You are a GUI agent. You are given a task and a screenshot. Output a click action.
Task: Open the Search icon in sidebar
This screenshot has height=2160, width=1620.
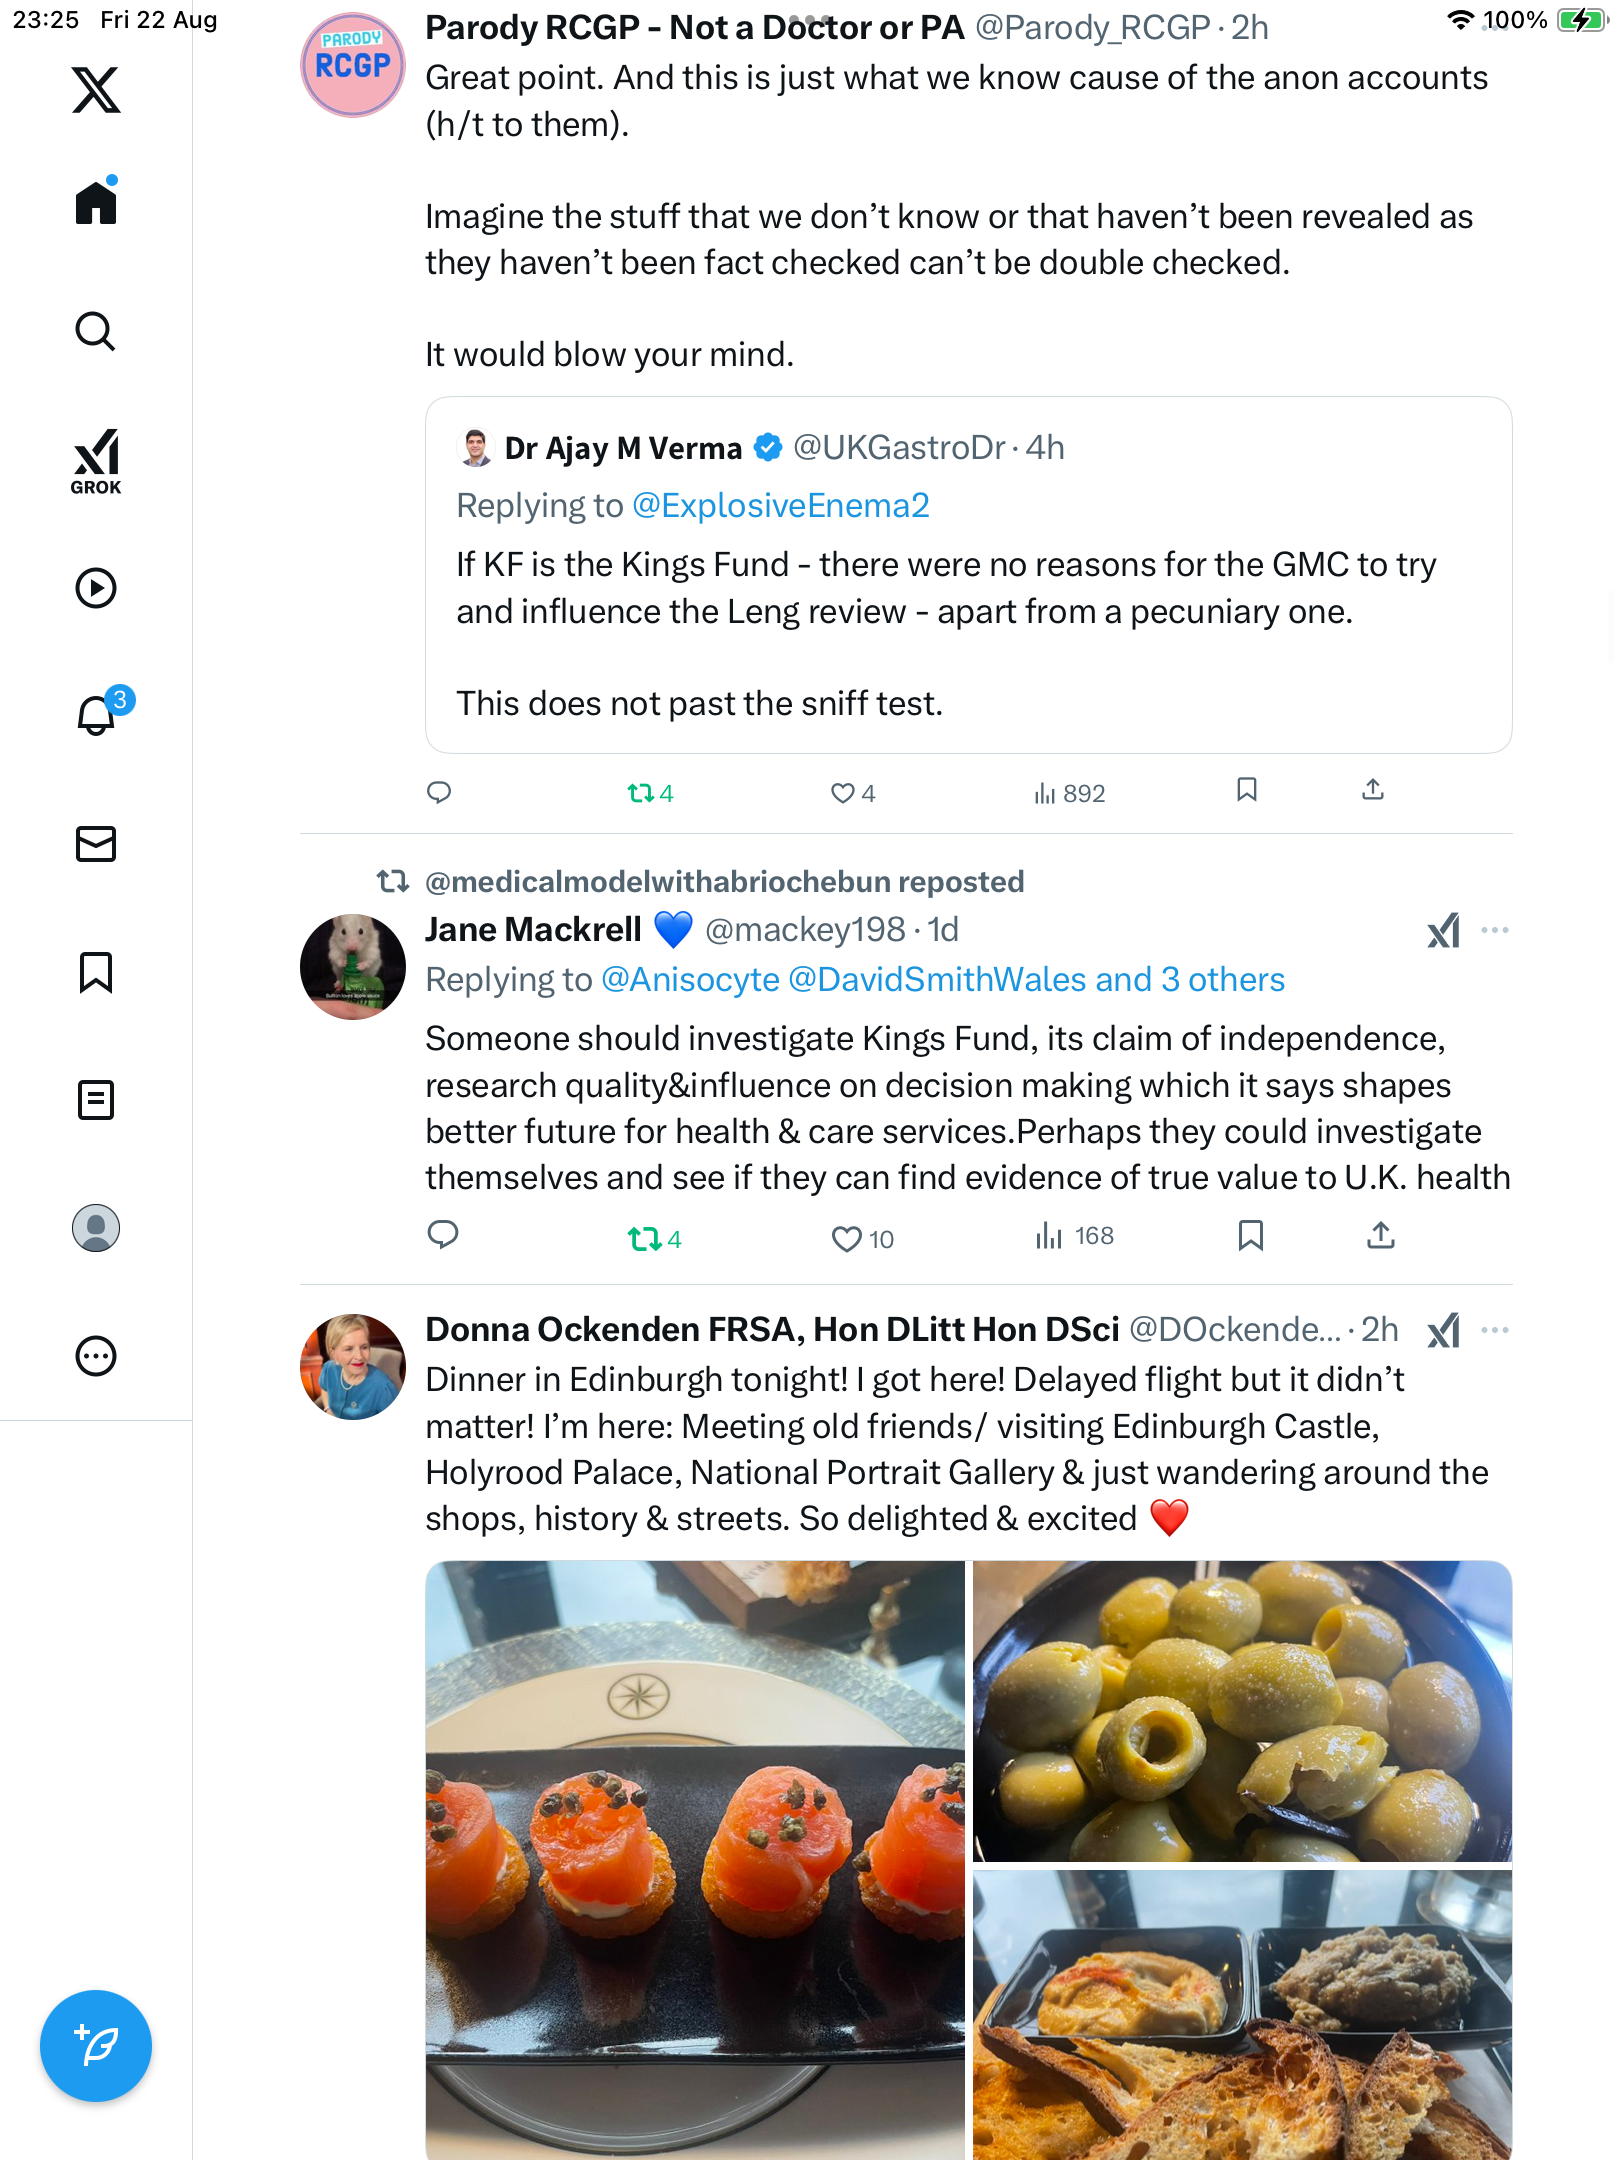pyautogui.click(x=96, y=332)
